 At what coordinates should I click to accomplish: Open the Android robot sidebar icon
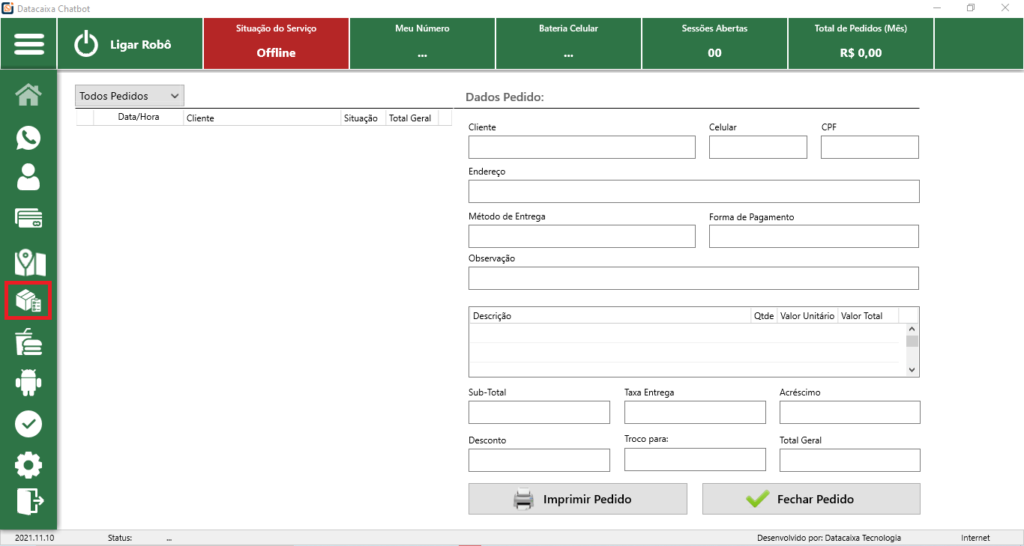[x=28, y=383]
